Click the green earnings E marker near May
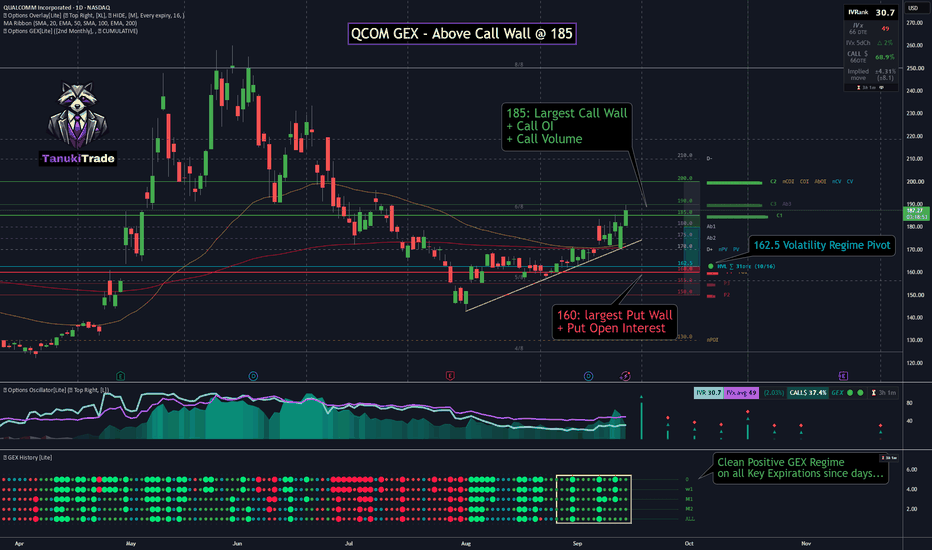The width and height of the screenshot is (932, 550). tap(120, 376)
